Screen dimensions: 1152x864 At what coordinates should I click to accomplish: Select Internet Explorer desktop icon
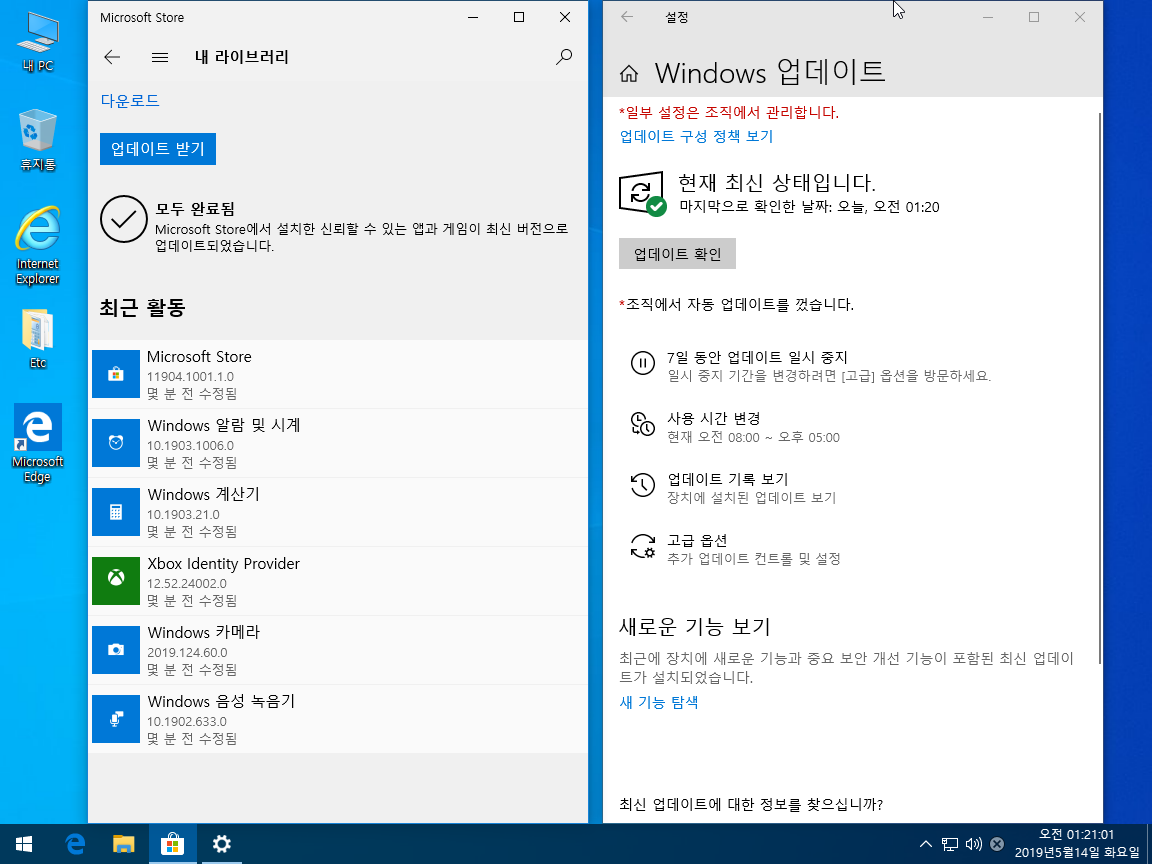(x=38, y=245)
